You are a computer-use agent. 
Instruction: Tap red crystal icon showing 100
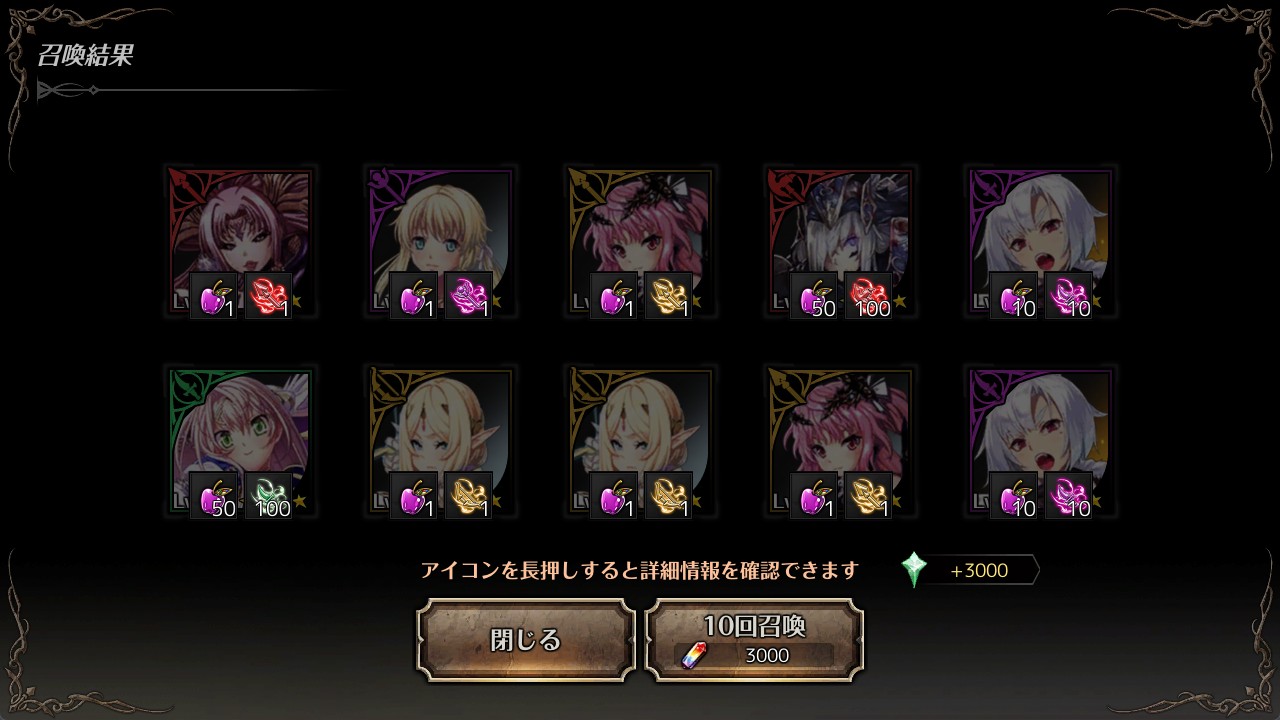868,295
